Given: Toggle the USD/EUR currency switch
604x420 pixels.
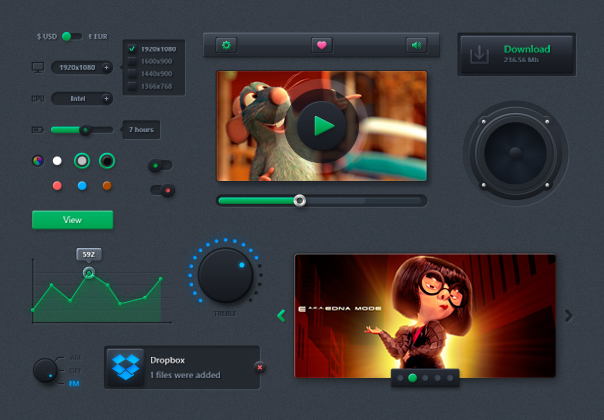Looking at the screenshot, I should (x=72, y=37).
